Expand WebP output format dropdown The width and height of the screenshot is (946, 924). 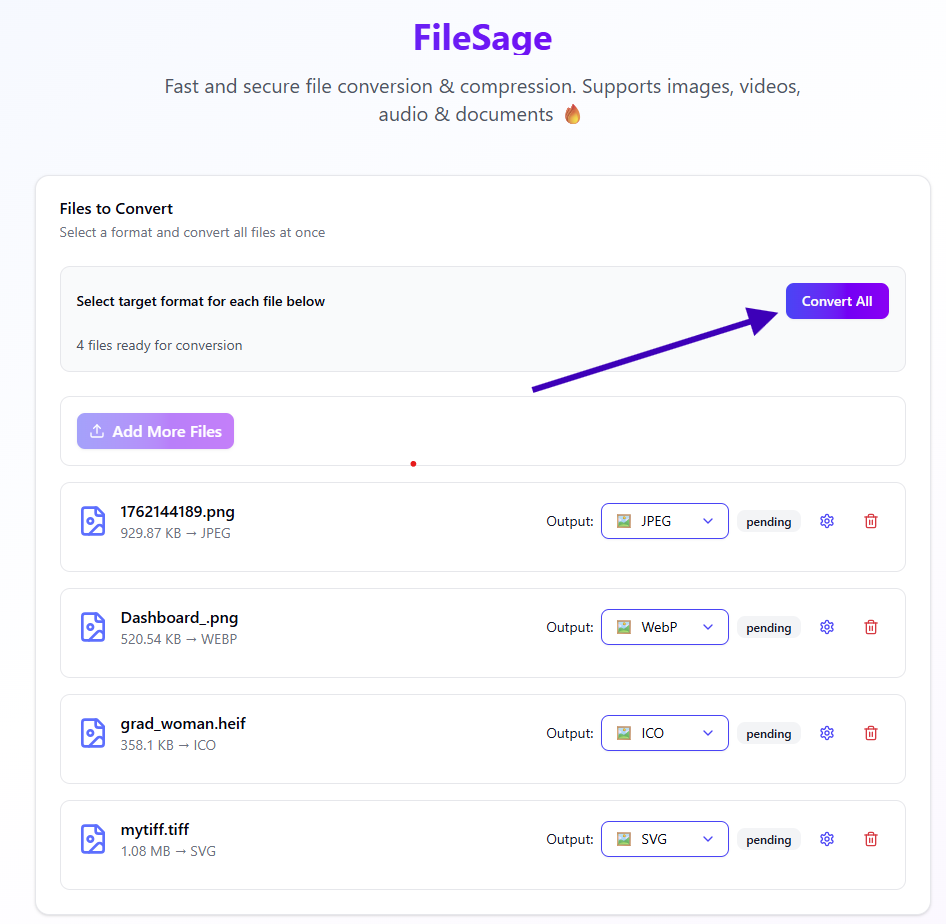point(664,627)
